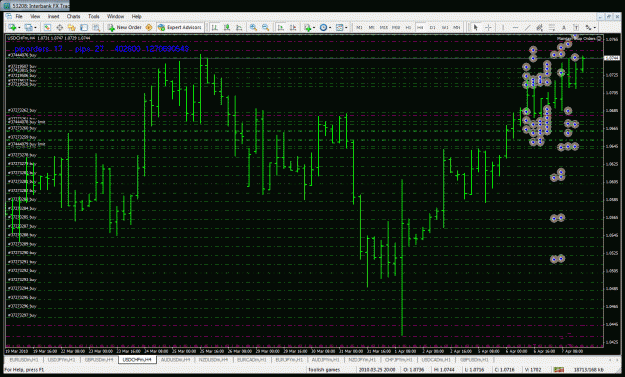Image resolution: width=625 pixels, height=377 pixels.
Task: Select the Text Label tool
Action: click(x=576, y=27)
